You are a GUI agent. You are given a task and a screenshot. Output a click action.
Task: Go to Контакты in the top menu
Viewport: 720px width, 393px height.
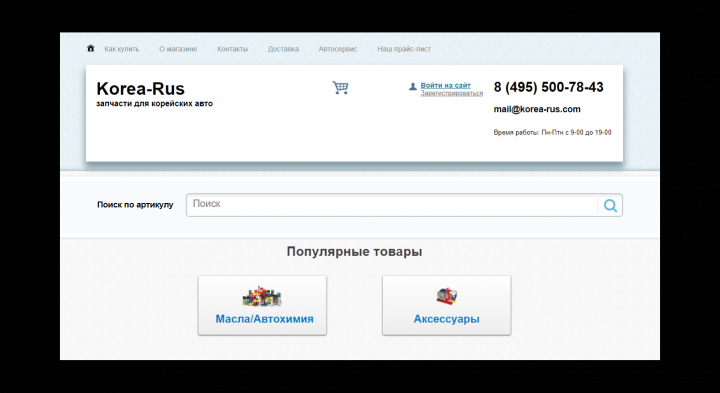[x=232, y=49]
